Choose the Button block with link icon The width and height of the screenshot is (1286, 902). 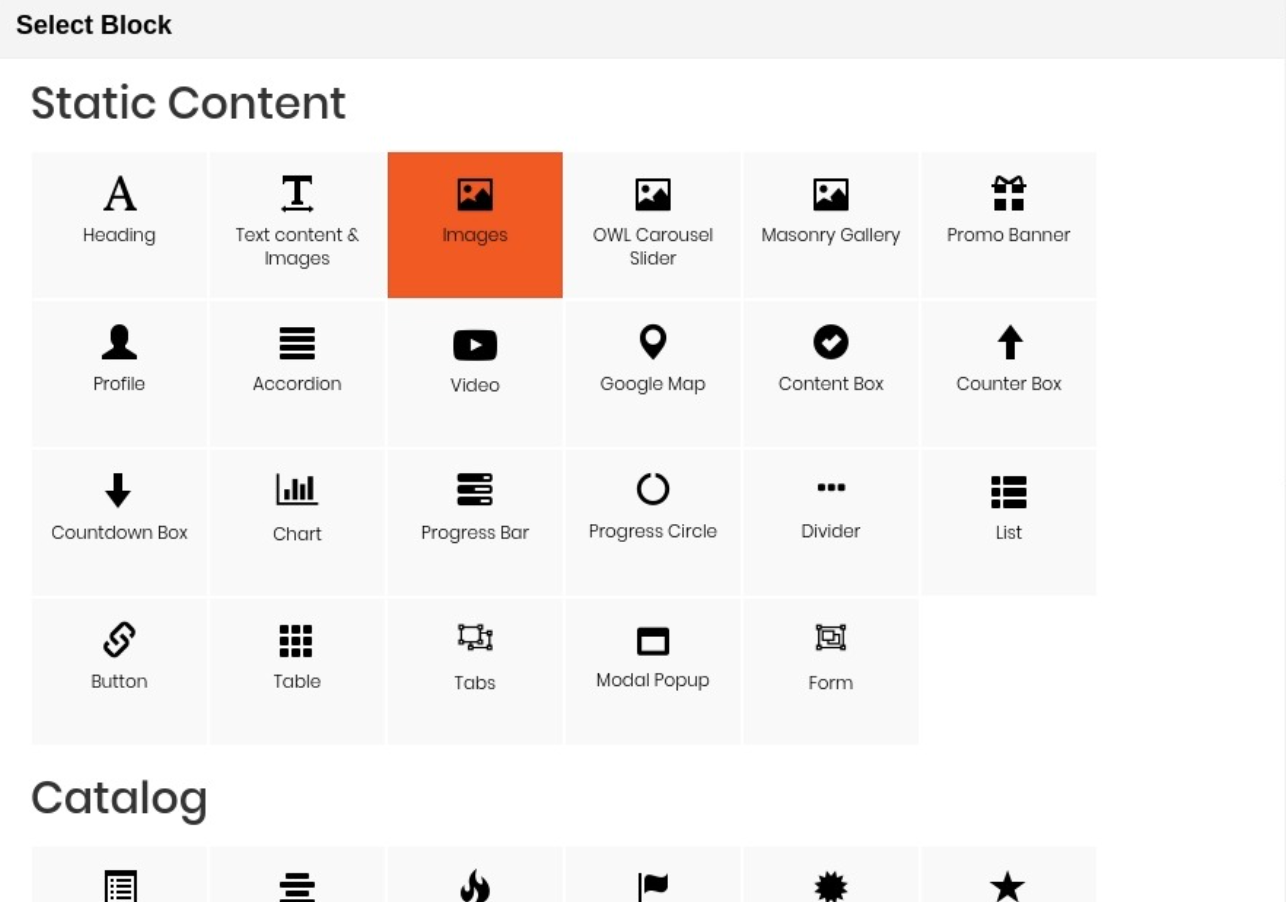point(119,641)
